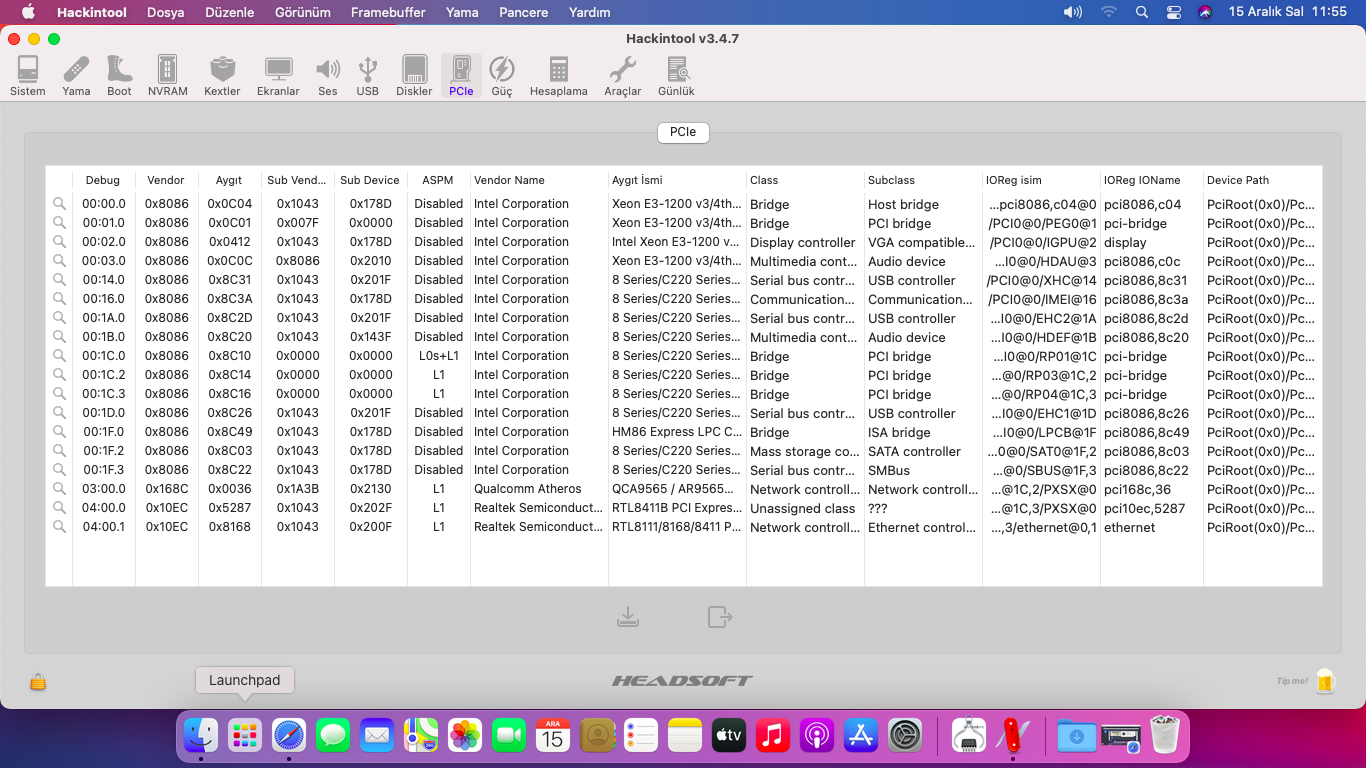Open the Görünüm menu
Screen dimensions: 1366x768
click(302, 12)
